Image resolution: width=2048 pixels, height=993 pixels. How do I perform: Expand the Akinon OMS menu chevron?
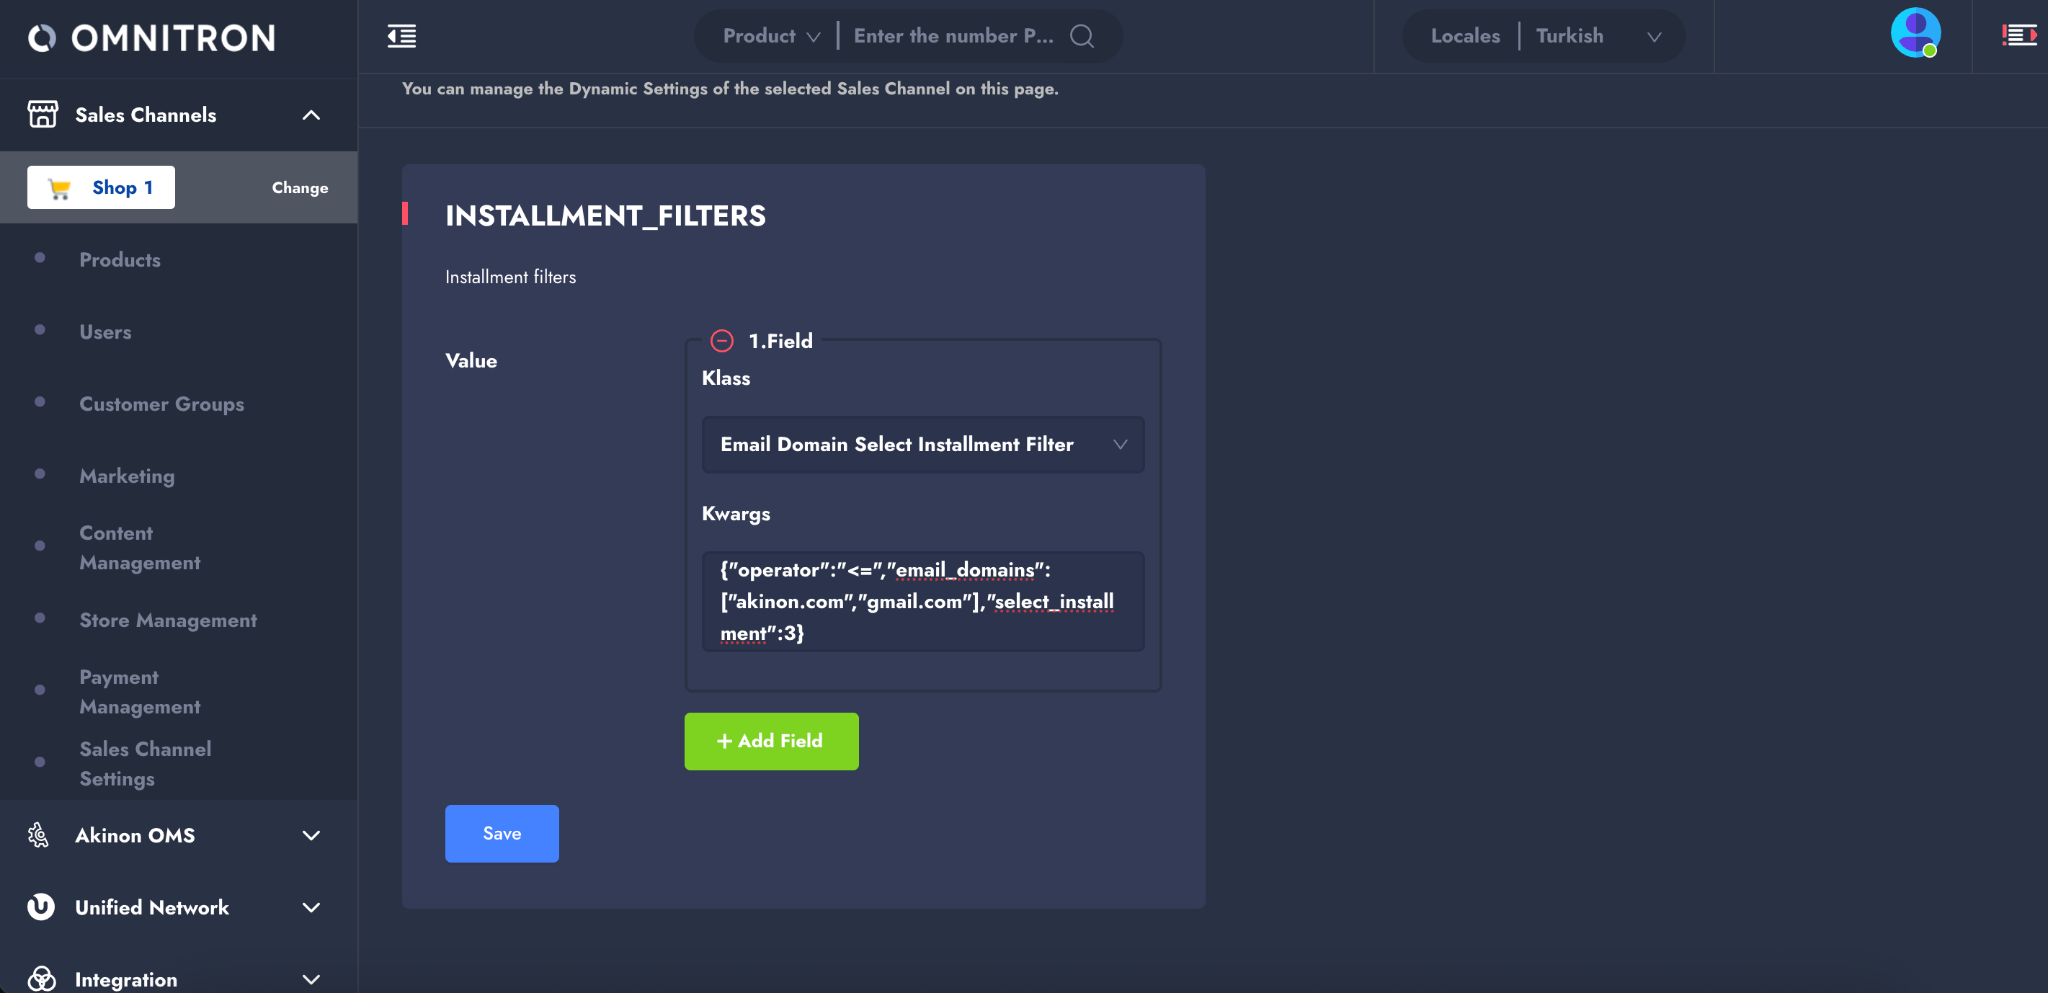311,835
